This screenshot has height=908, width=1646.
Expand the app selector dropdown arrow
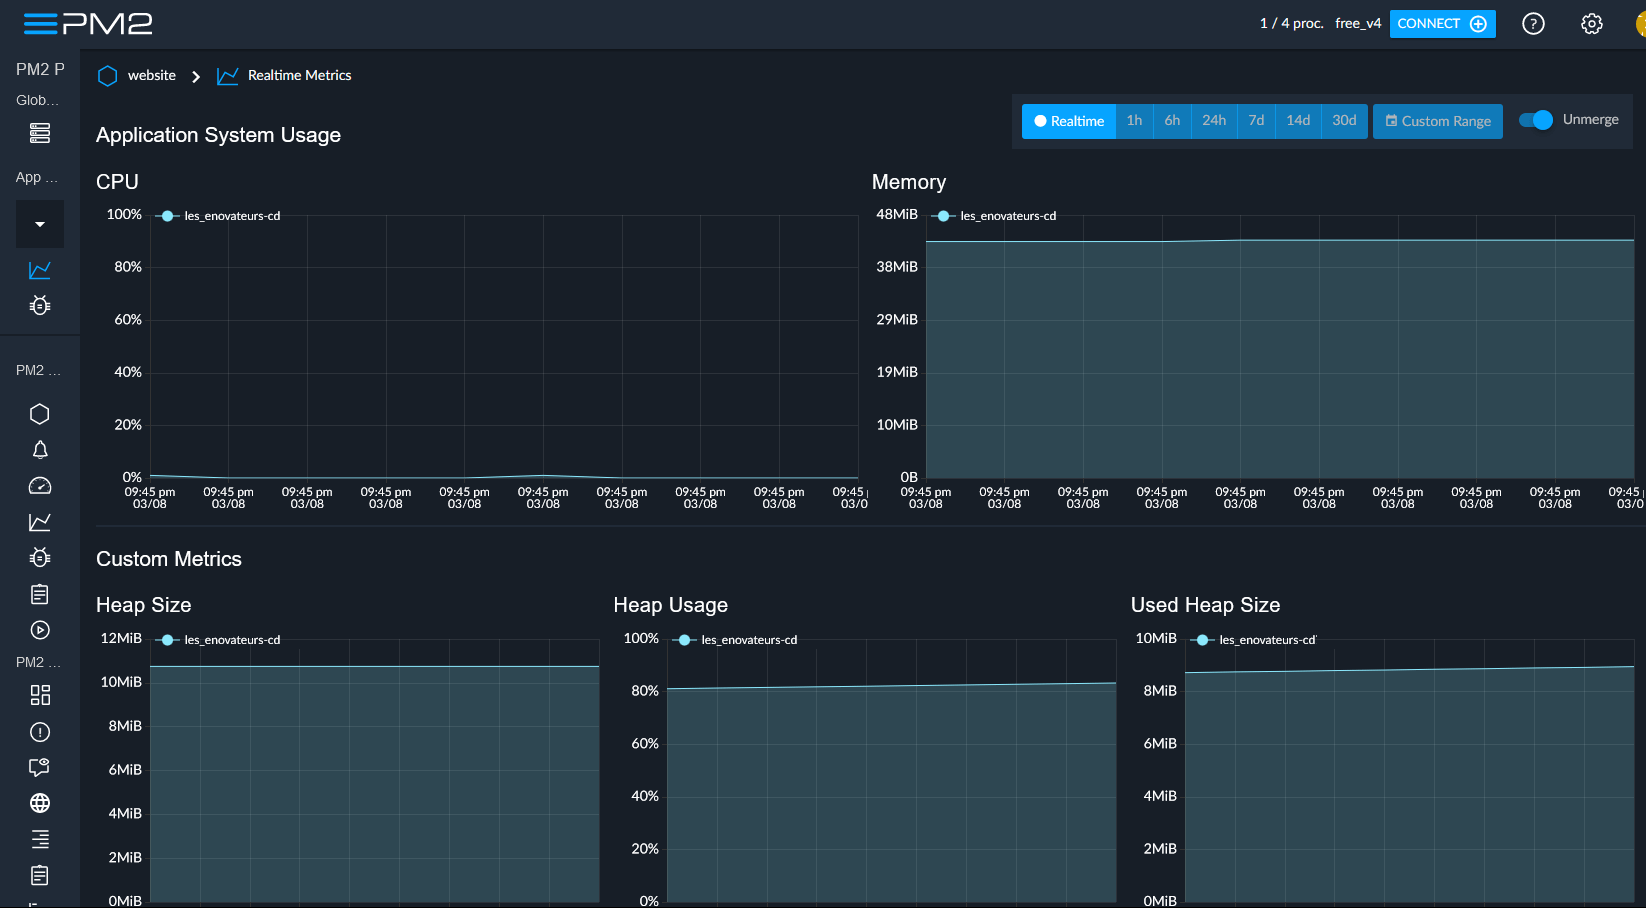point(40,224)
